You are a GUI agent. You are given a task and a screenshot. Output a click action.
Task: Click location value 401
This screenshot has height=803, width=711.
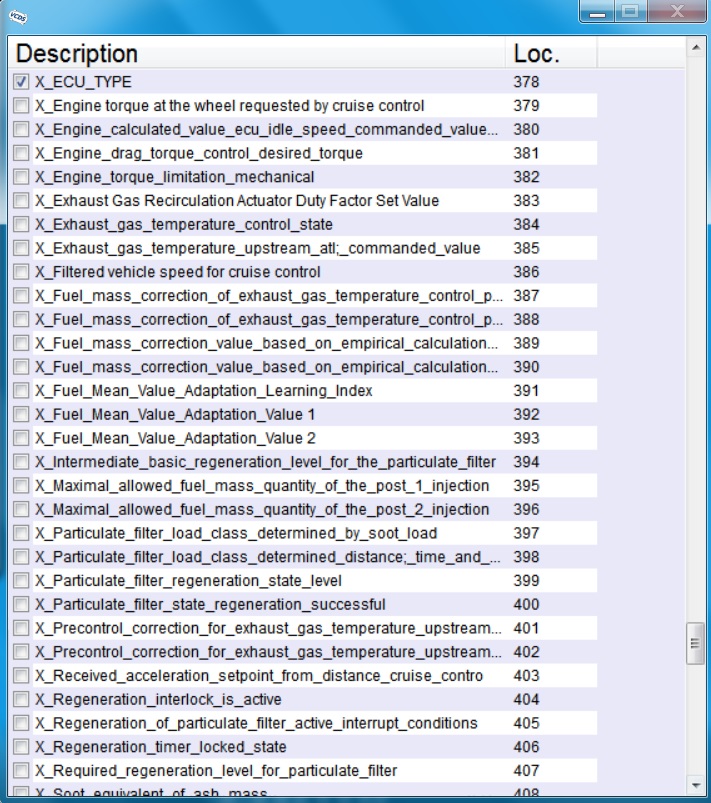click(526, 628)
